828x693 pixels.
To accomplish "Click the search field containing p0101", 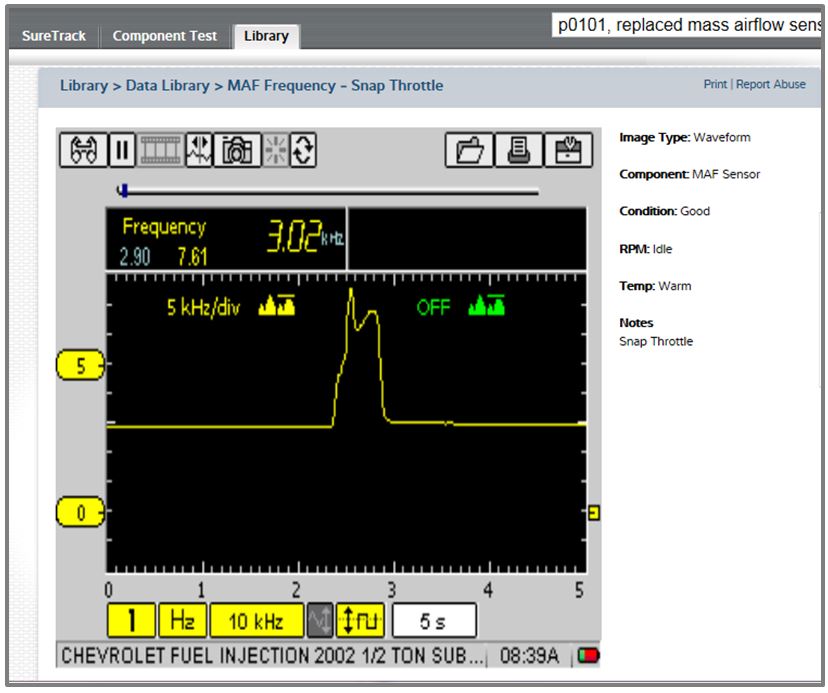I will tap(688, 25).
